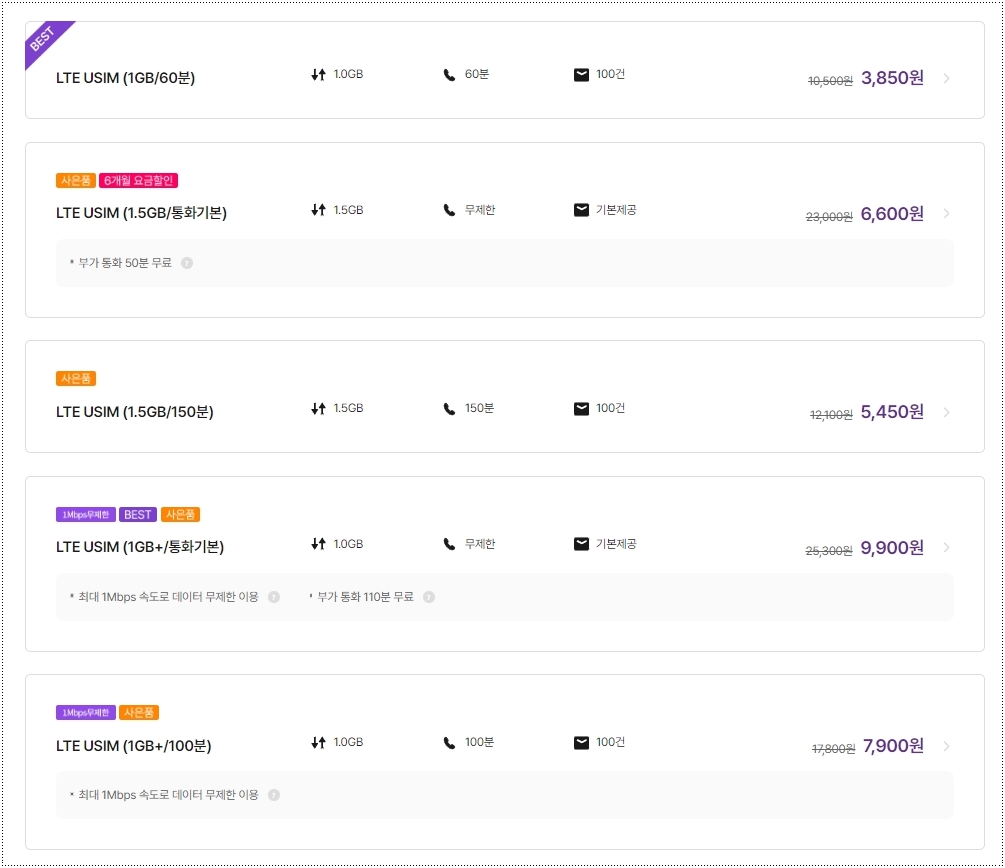Click the chevron arrow on 1.5GB/통화기본 plan

944,213
